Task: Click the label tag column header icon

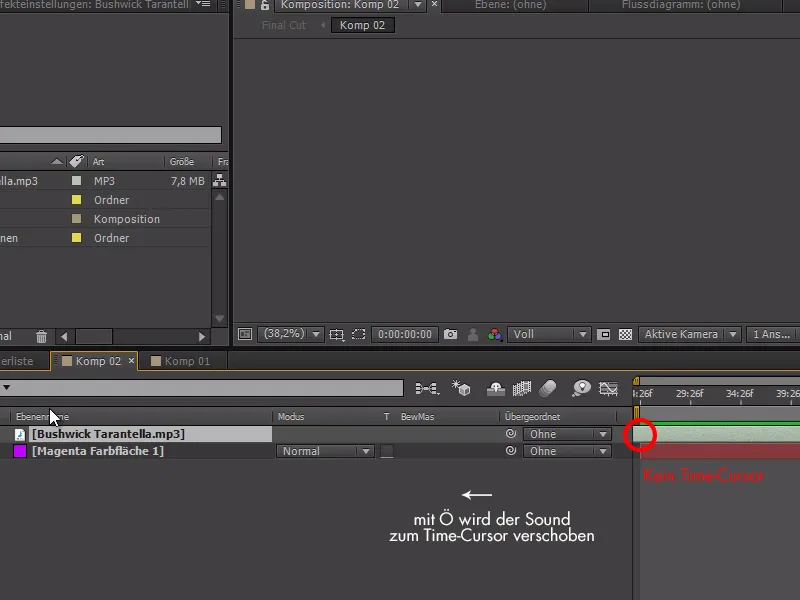Action: point(77,161)
